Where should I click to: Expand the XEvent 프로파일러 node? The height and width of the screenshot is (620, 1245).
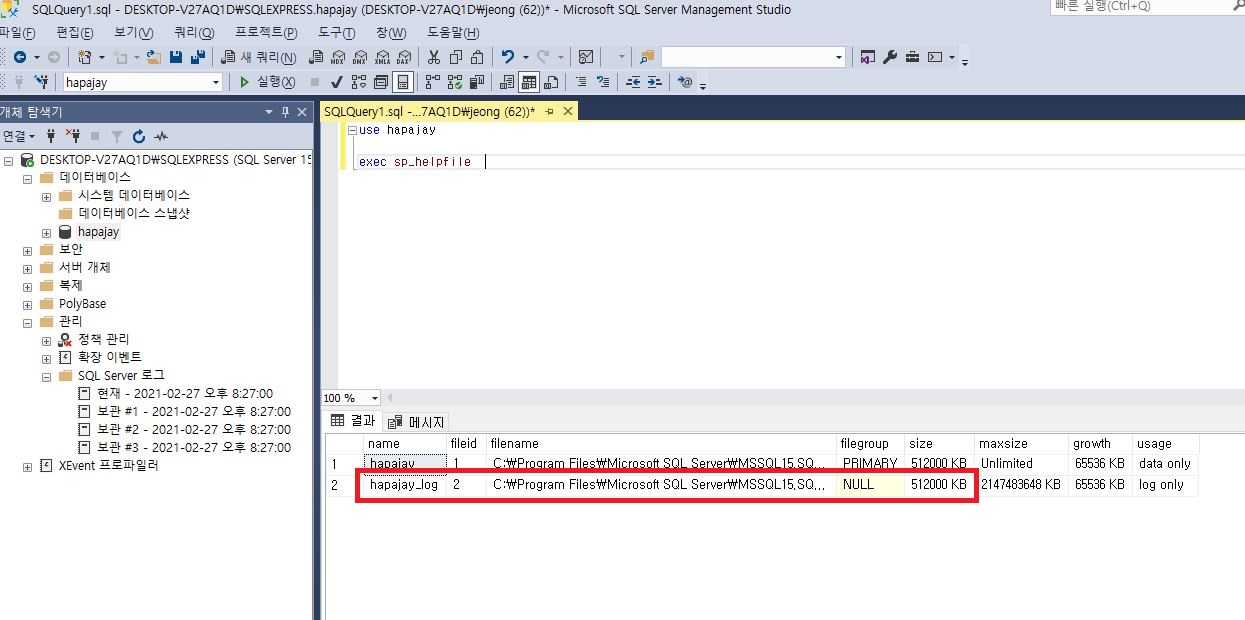27,466
